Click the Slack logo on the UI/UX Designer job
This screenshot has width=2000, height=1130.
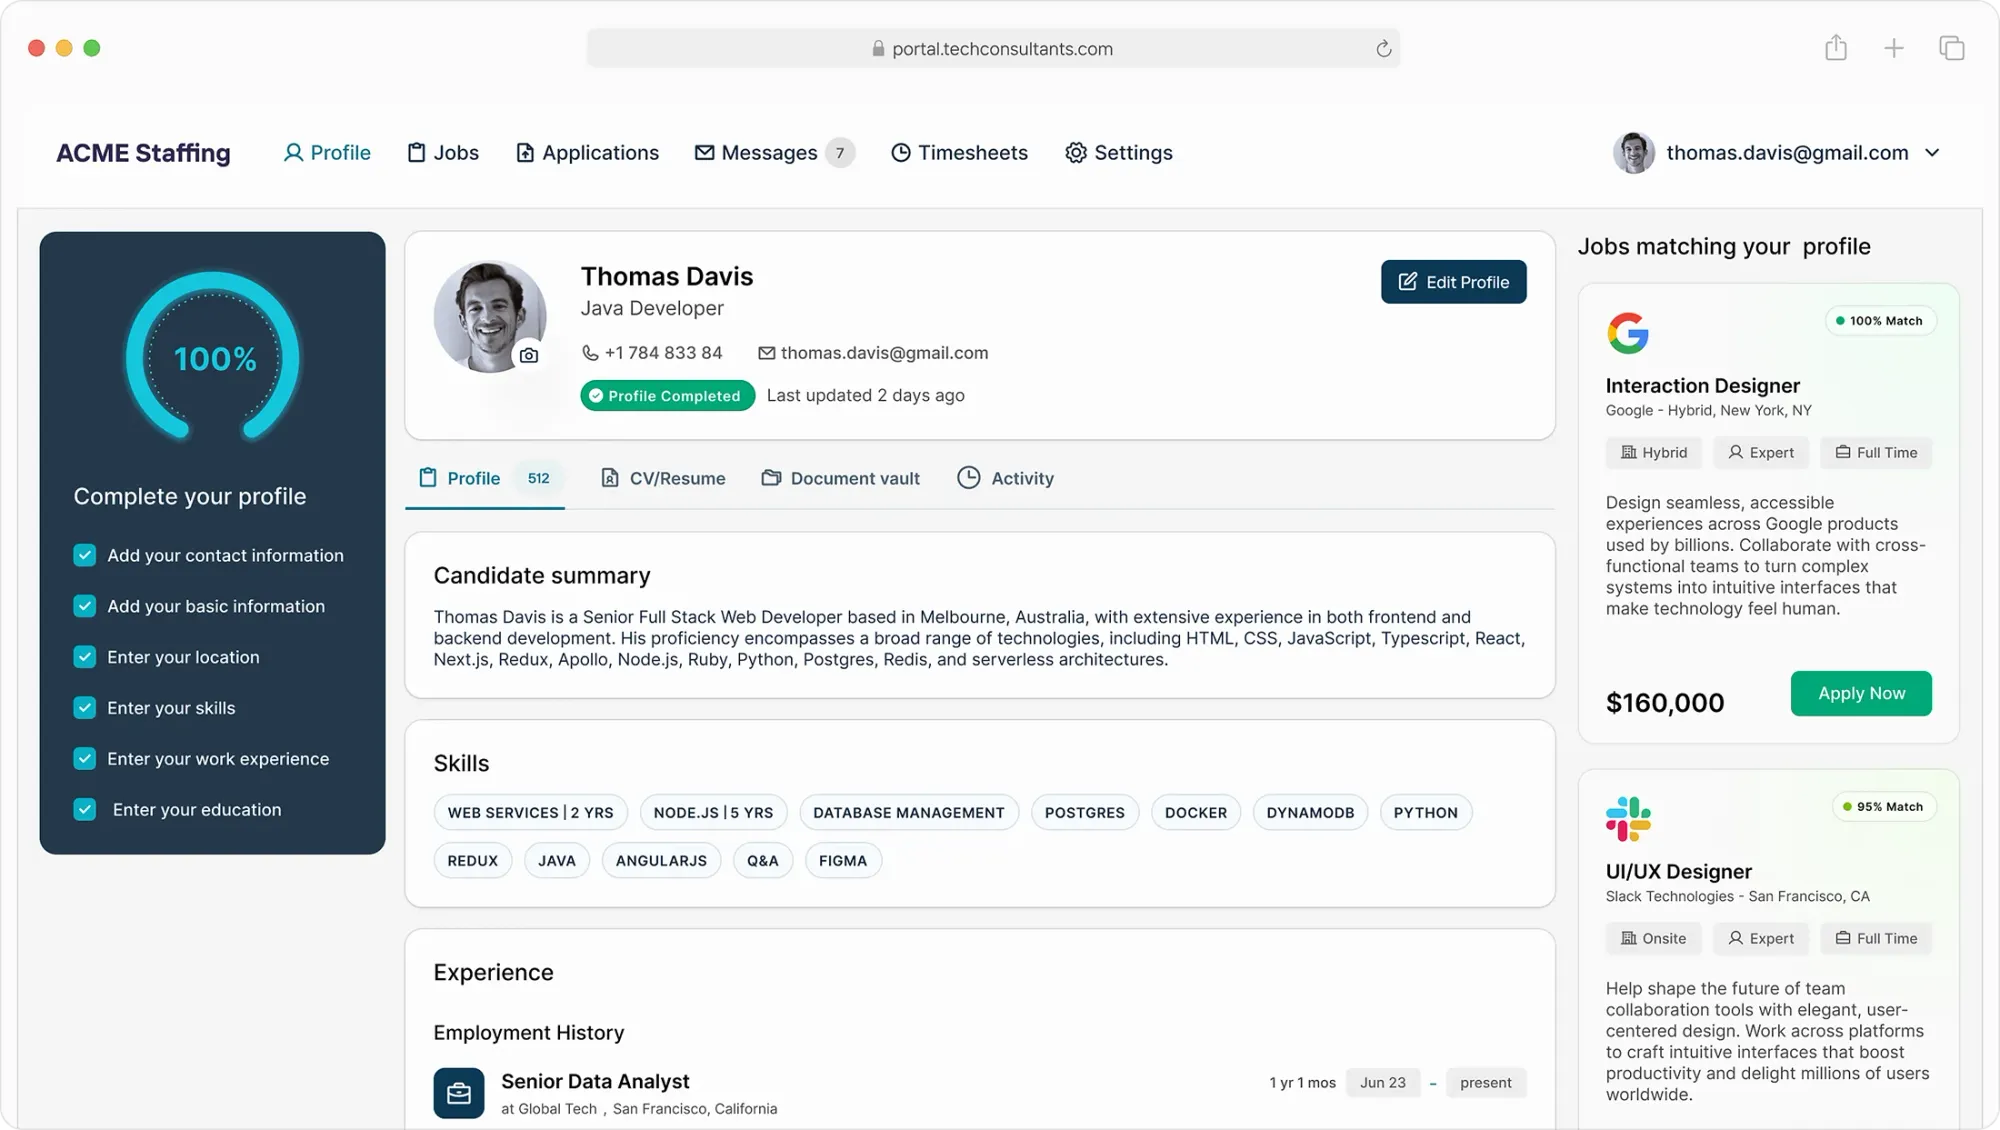(x=1628, y=817)
